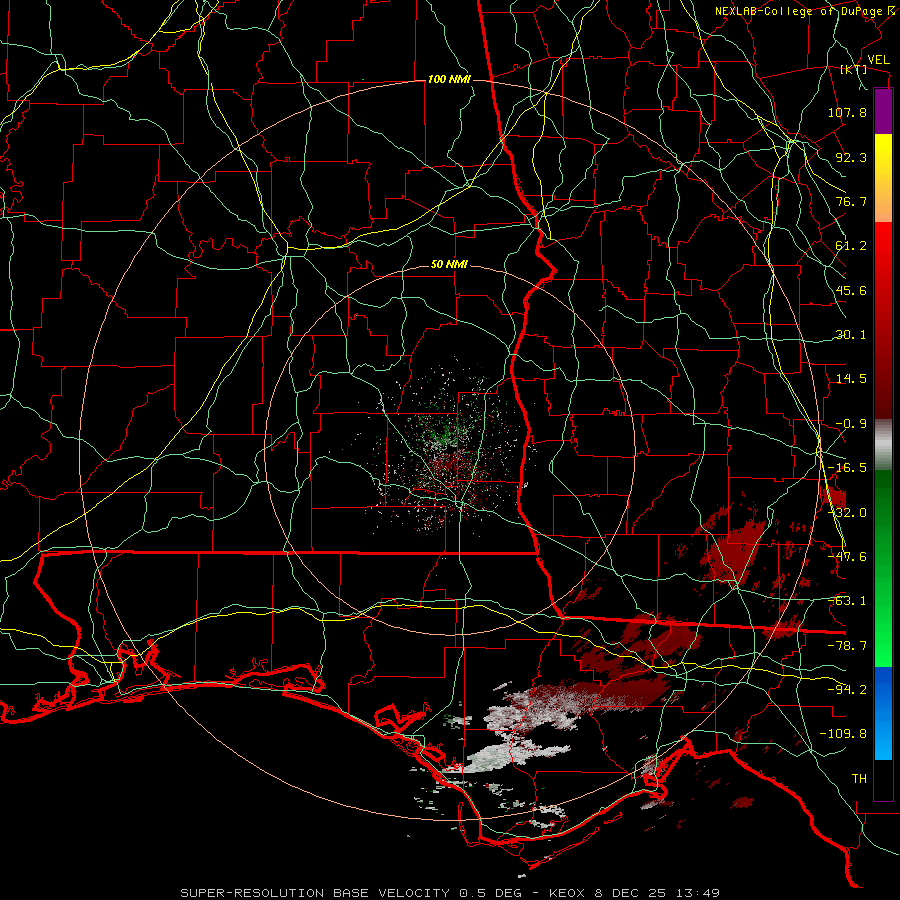This screenshot has width=900, height=900.
Task: Click the 61.2 velocity scale value
Action: pyautogui.click(x=851, y=246)
